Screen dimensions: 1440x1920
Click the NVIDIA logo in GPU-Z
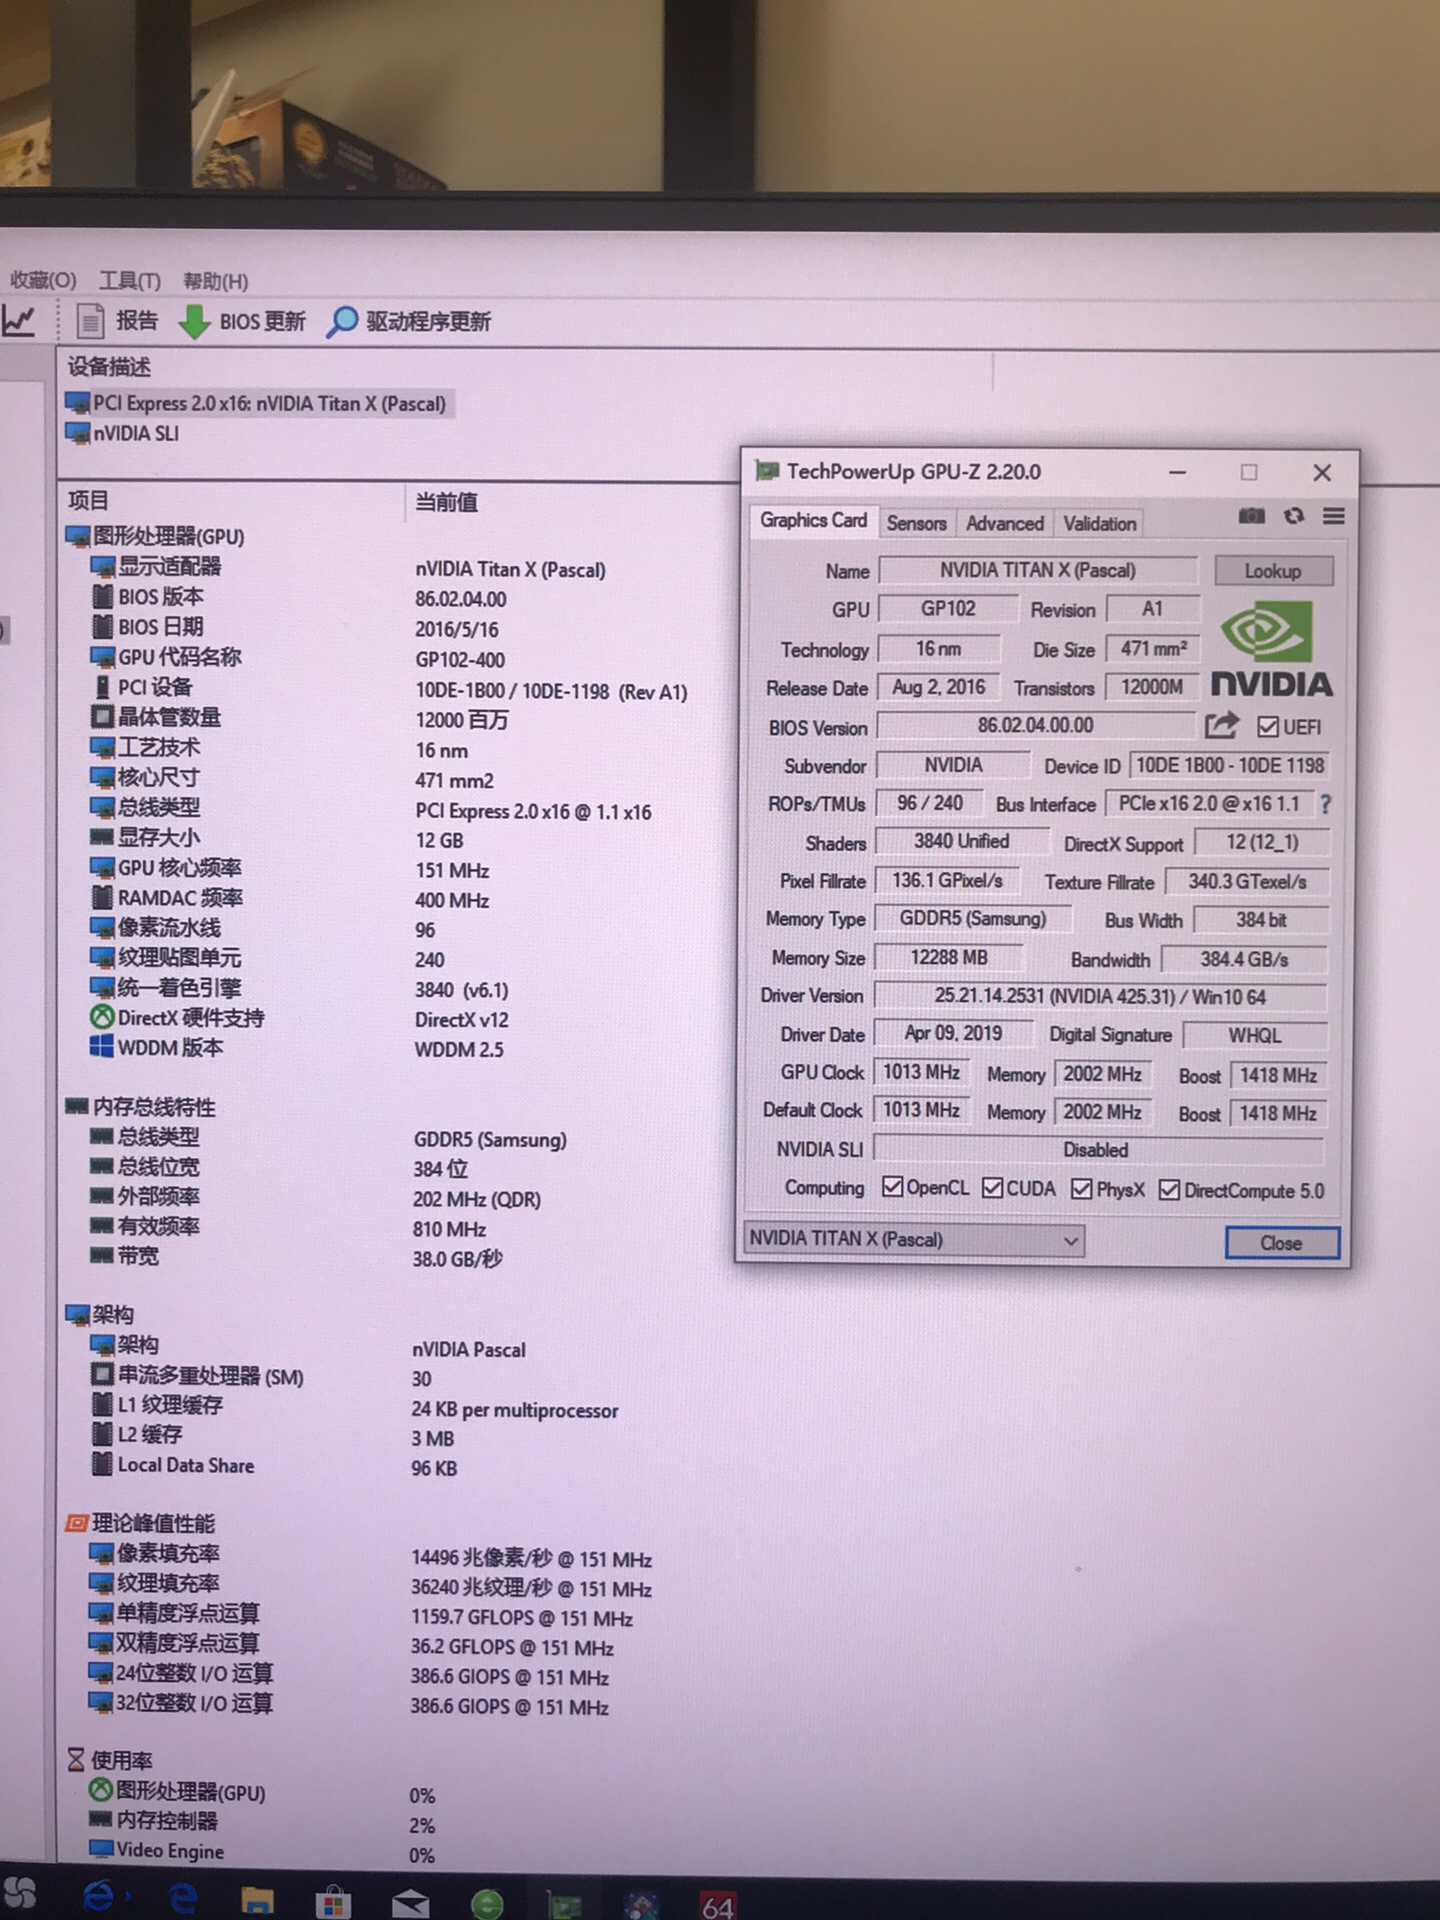pos(1271,648)
